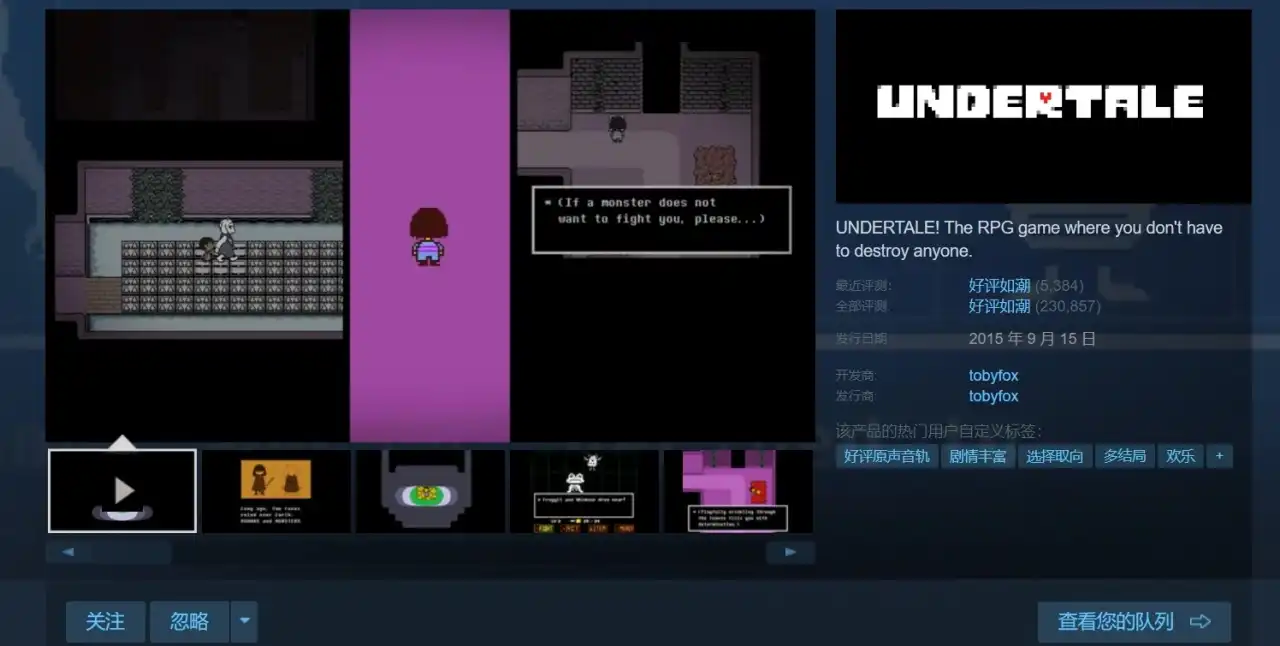1280x646 pixels.
Task: View the Froggit battle screenshot thumbnail
Action: (x=584, y=491)
